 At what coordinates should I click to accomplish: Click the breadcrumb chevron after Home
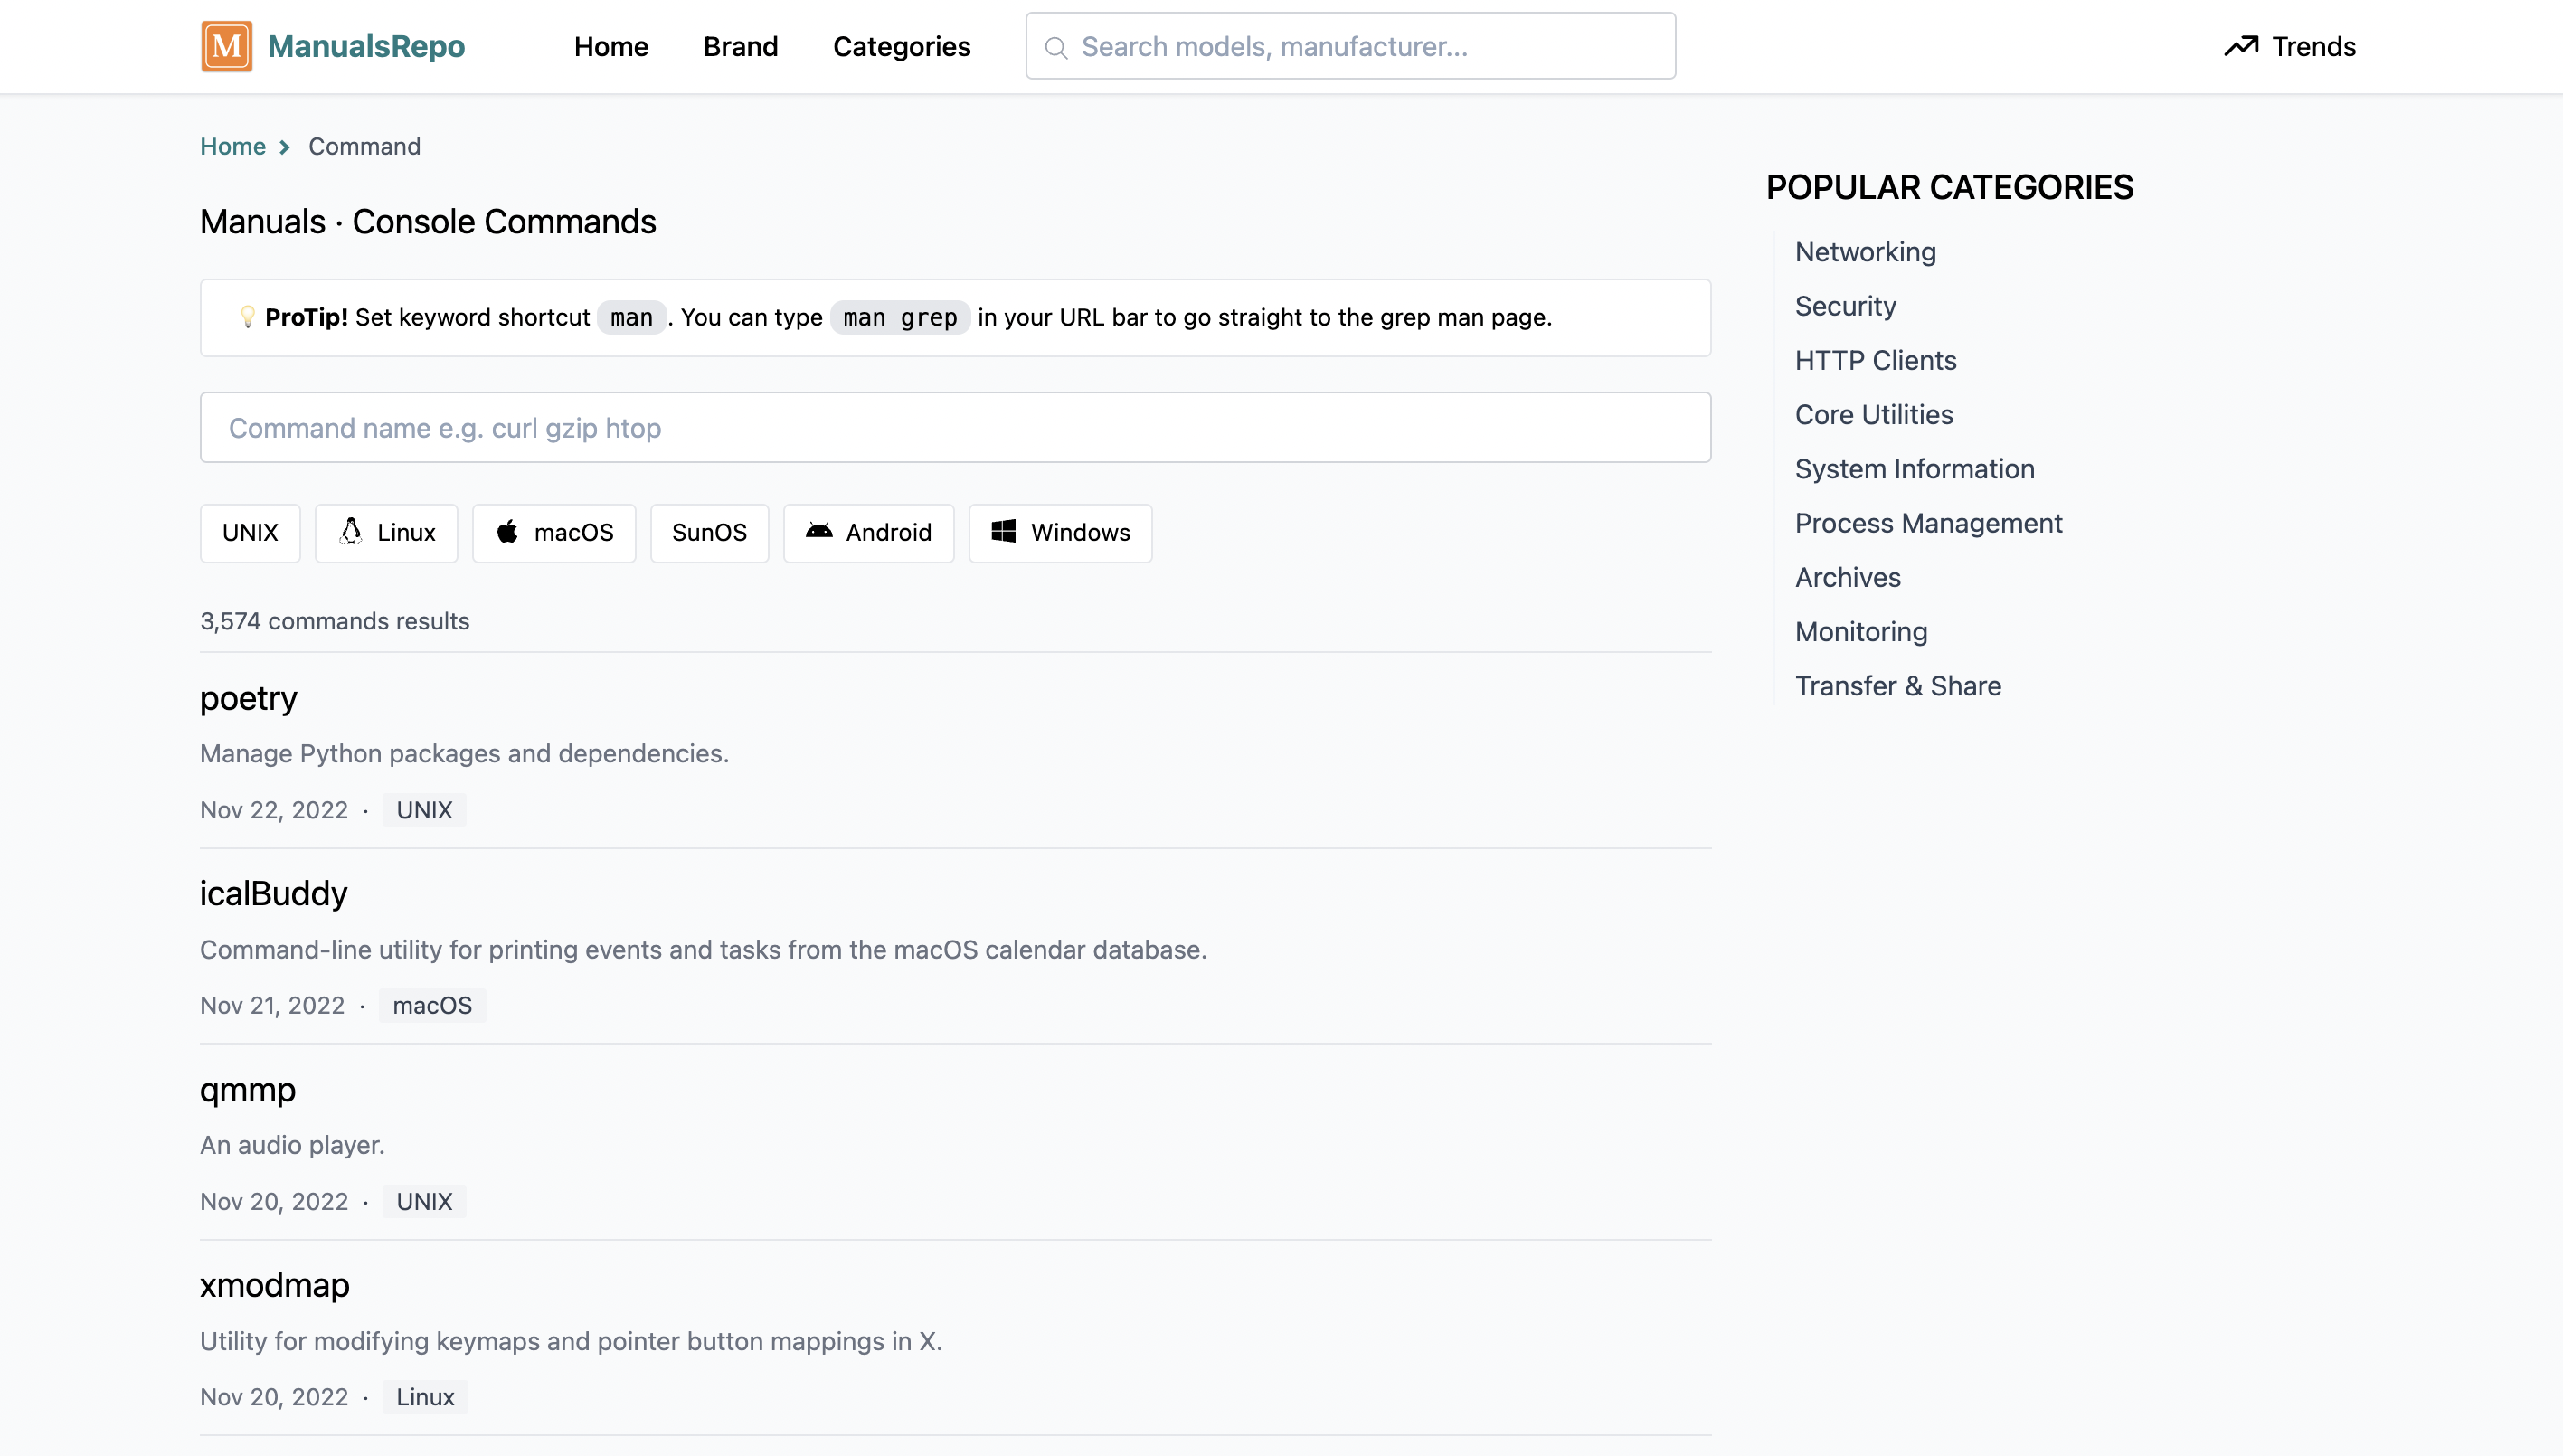285,147
